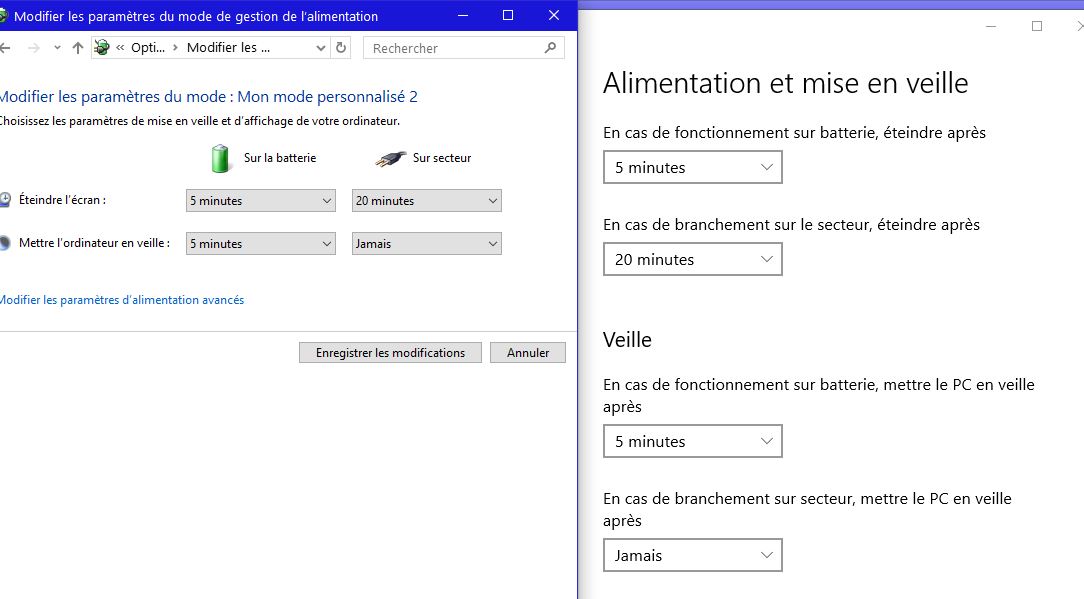
Task: Click the magnifier search icon
Action: click(550, 48)
